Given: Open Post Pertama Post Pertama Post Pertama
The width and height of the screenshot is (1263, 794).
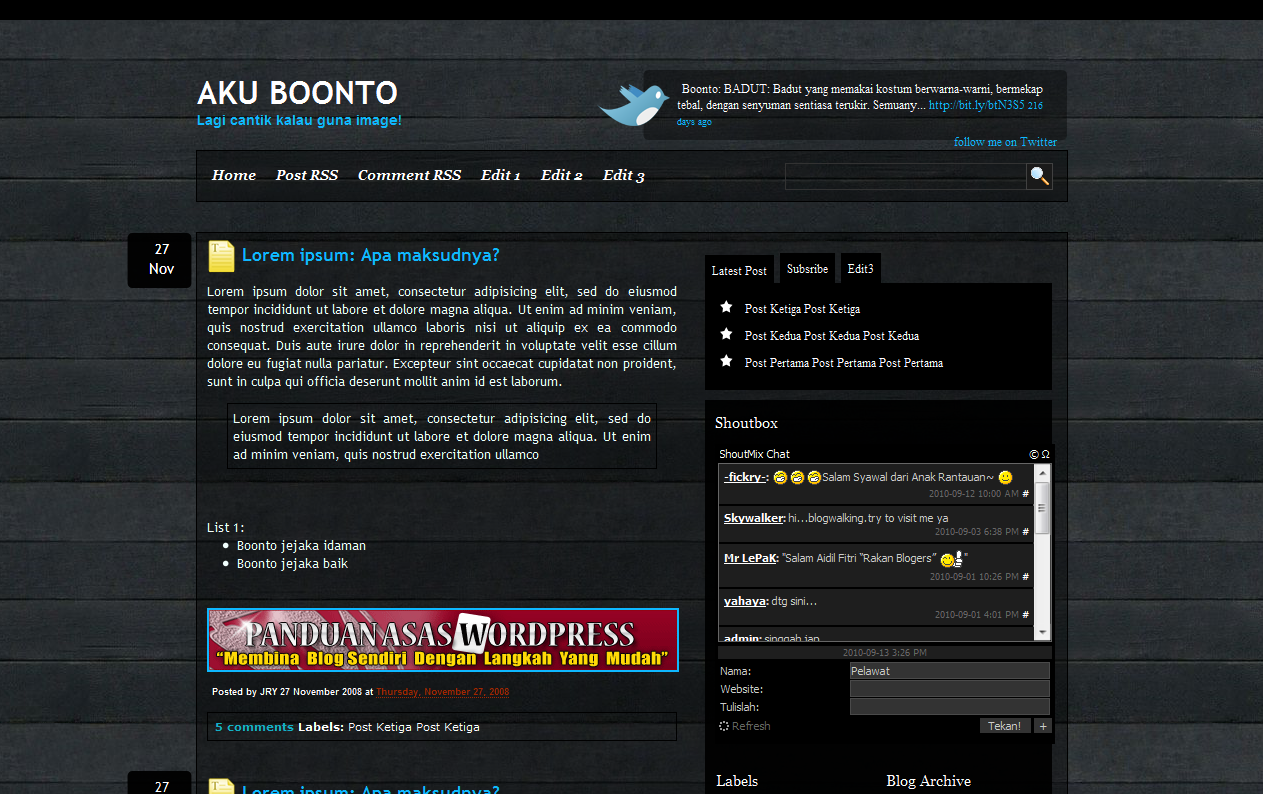Looking at the screenshot, I should pyautogui.click(x=844, y=363).
